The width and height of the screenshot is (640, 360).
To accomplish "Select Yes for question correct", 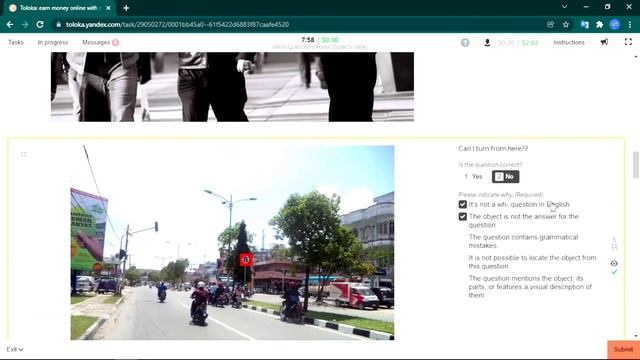I will [473, 176].
